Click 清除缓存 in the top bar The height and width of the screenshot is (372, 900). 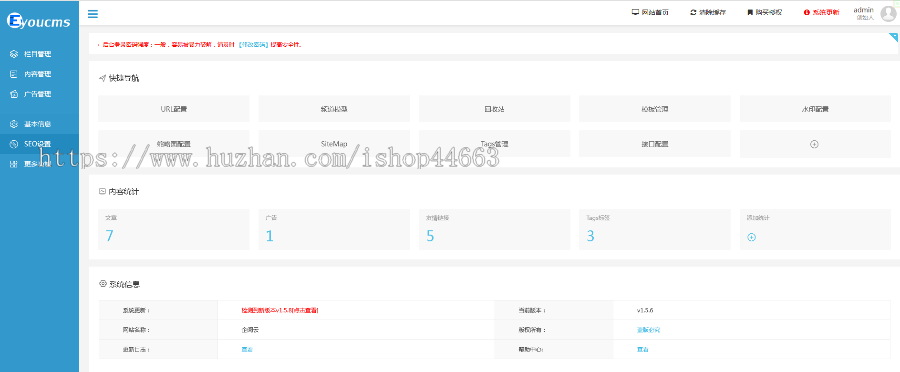coord(712,12)
